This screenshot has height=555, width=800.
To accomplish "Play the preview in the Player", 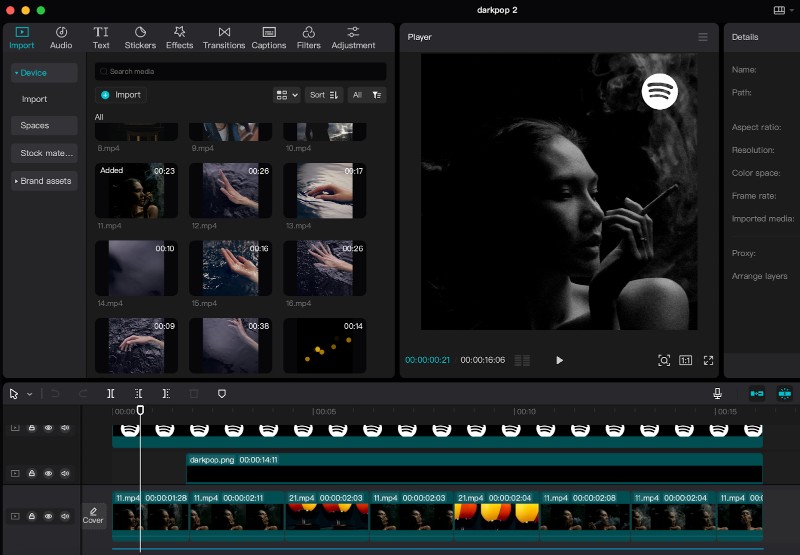I will click(559, 360).
